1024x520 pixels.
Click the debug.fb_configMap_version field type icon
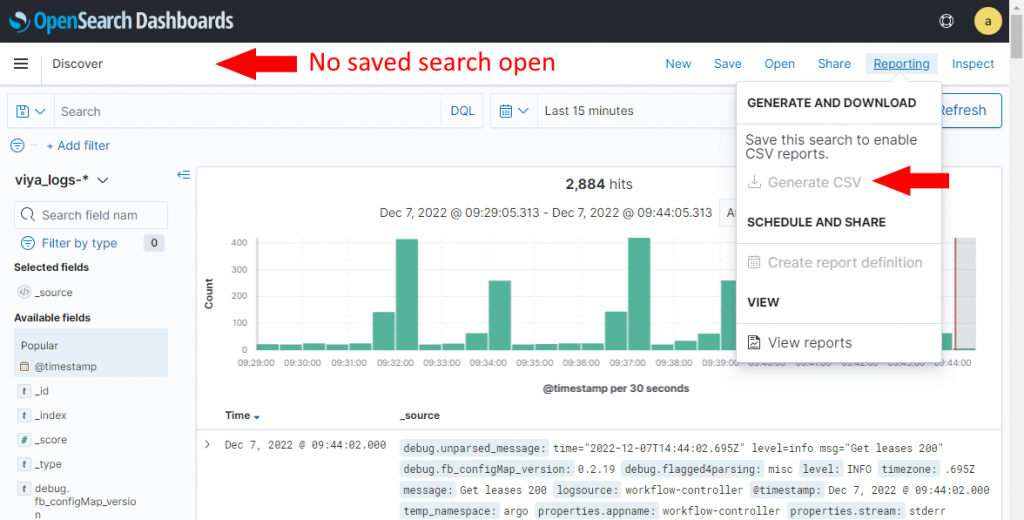click(x=24, y=489)
